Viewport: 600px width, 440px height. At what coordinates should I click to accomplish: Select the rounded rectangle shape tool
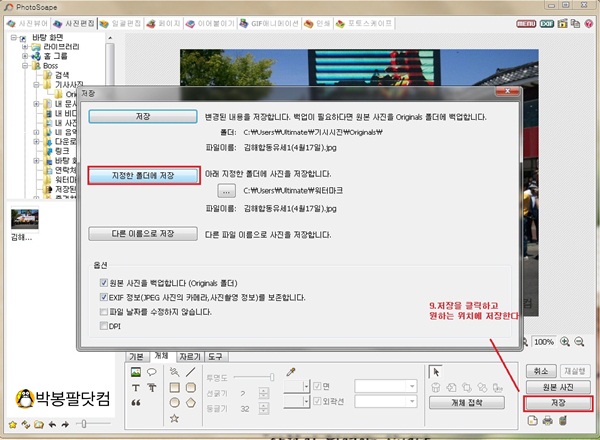pos(191,388)
